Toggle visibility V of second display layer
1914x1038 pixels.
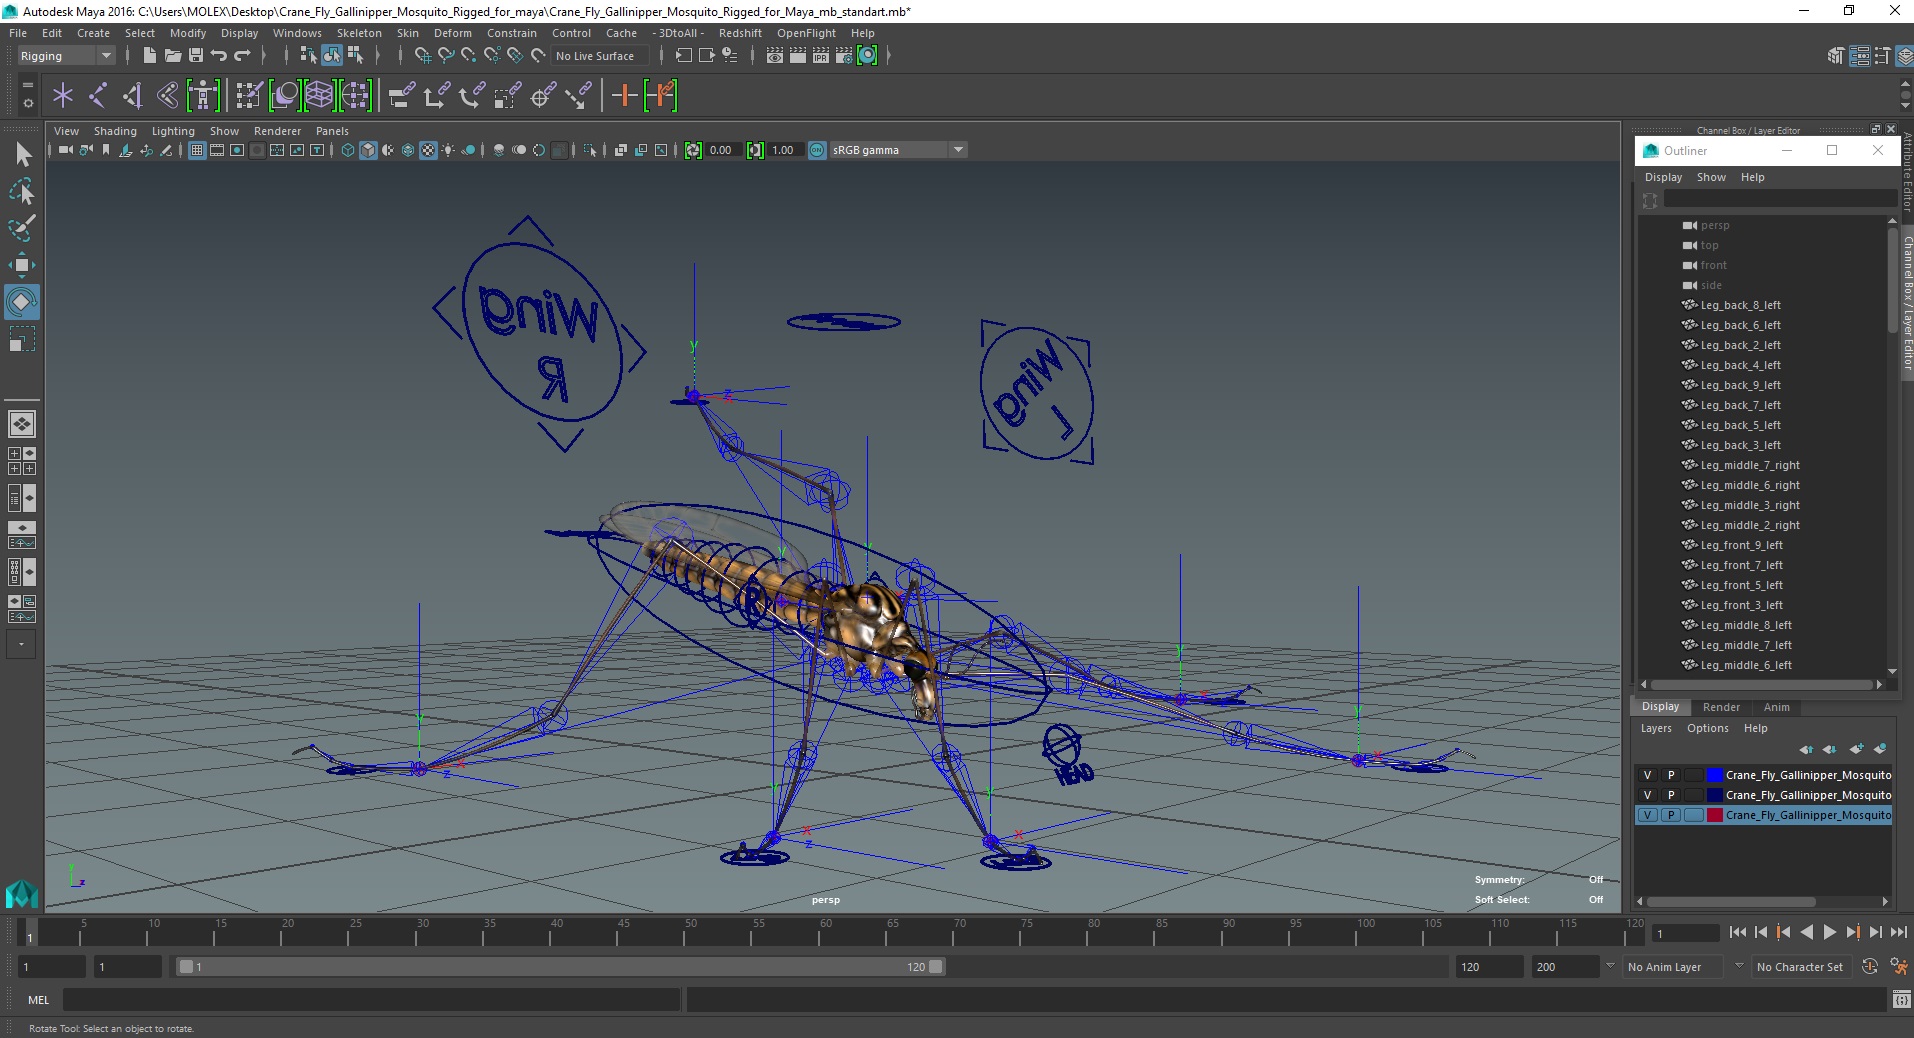pyautogui.click(x=1648, y=795)
